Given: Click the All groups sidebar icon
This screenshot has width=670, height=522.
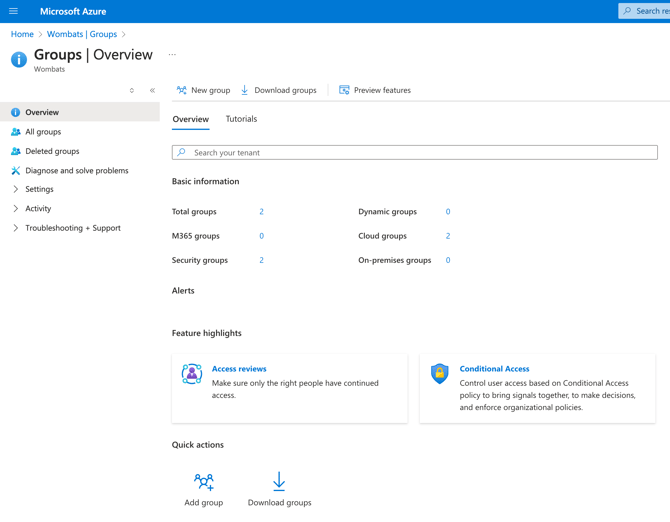Looking at the screenshot, I should [x=15, y=132].
